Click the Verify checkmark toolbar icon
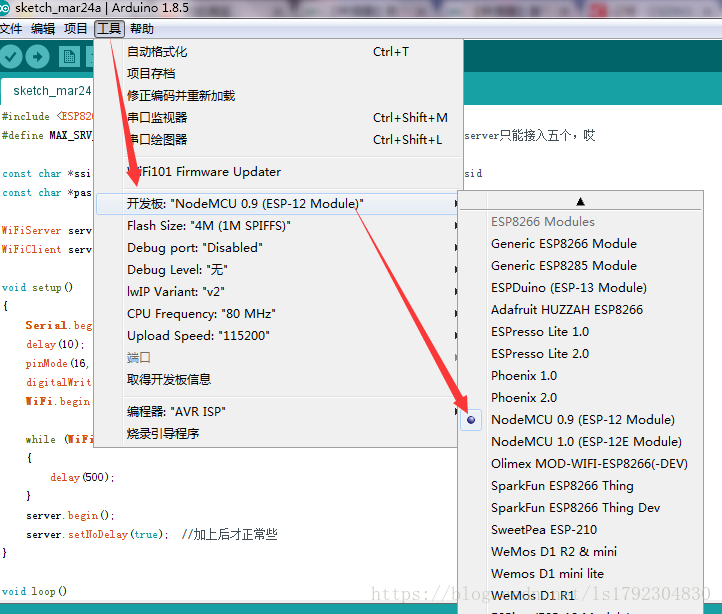 click(11, 57)
